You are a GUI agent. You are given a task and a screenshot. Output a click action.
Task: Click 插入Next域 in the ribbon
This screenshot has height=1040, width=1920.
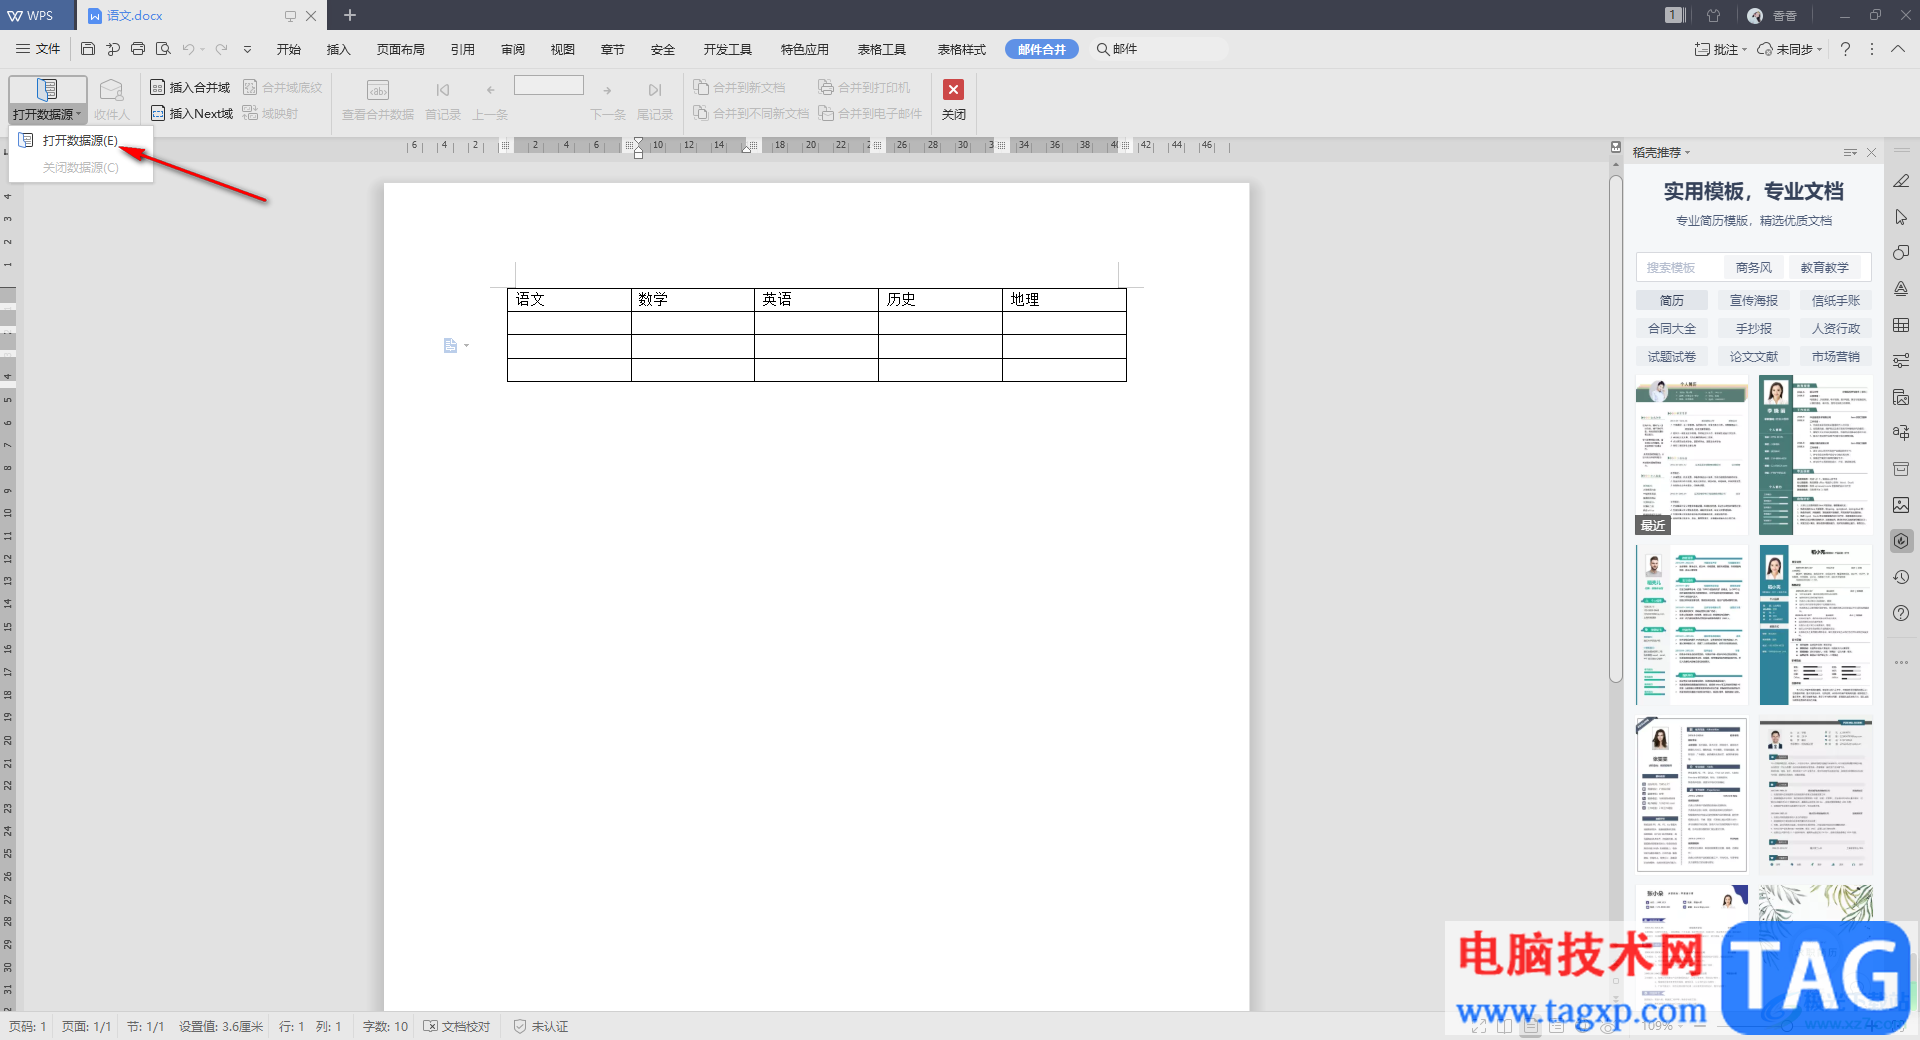(192, 114)
